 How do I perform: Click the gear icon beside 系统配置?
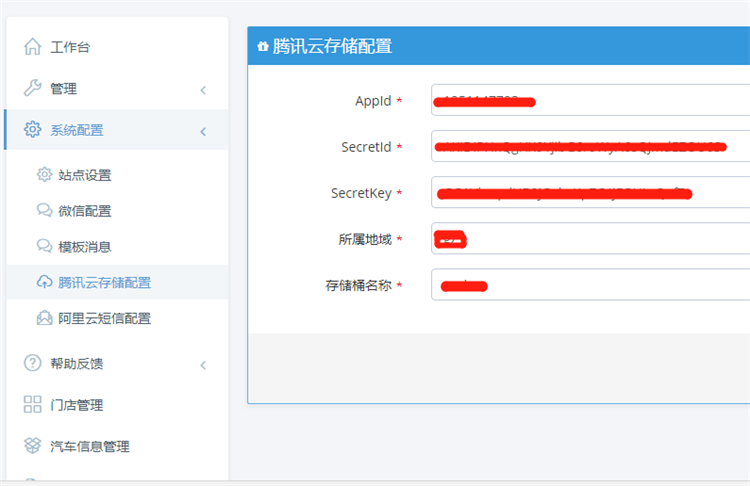(33, 129)
